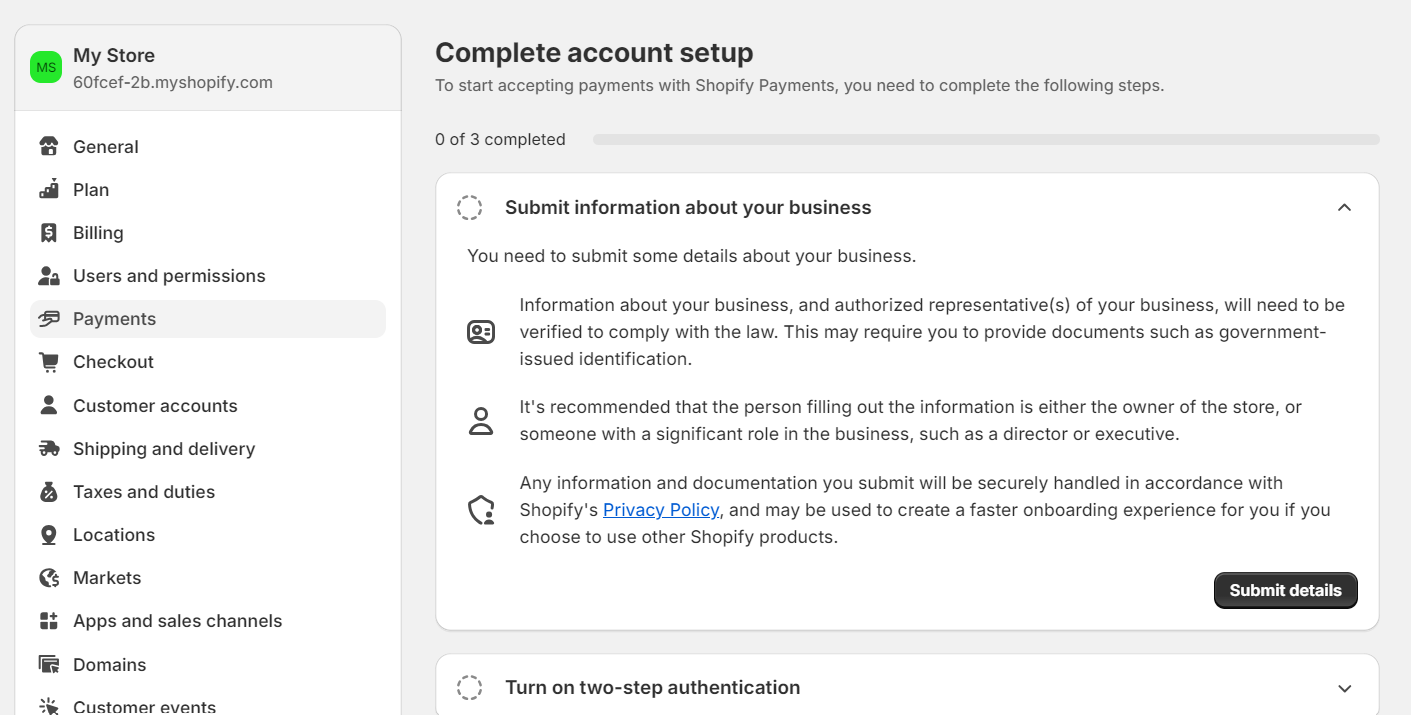Screen dimensions: 1411x715
Task: Click the Users and permissions icon
Action: [48, 276]
